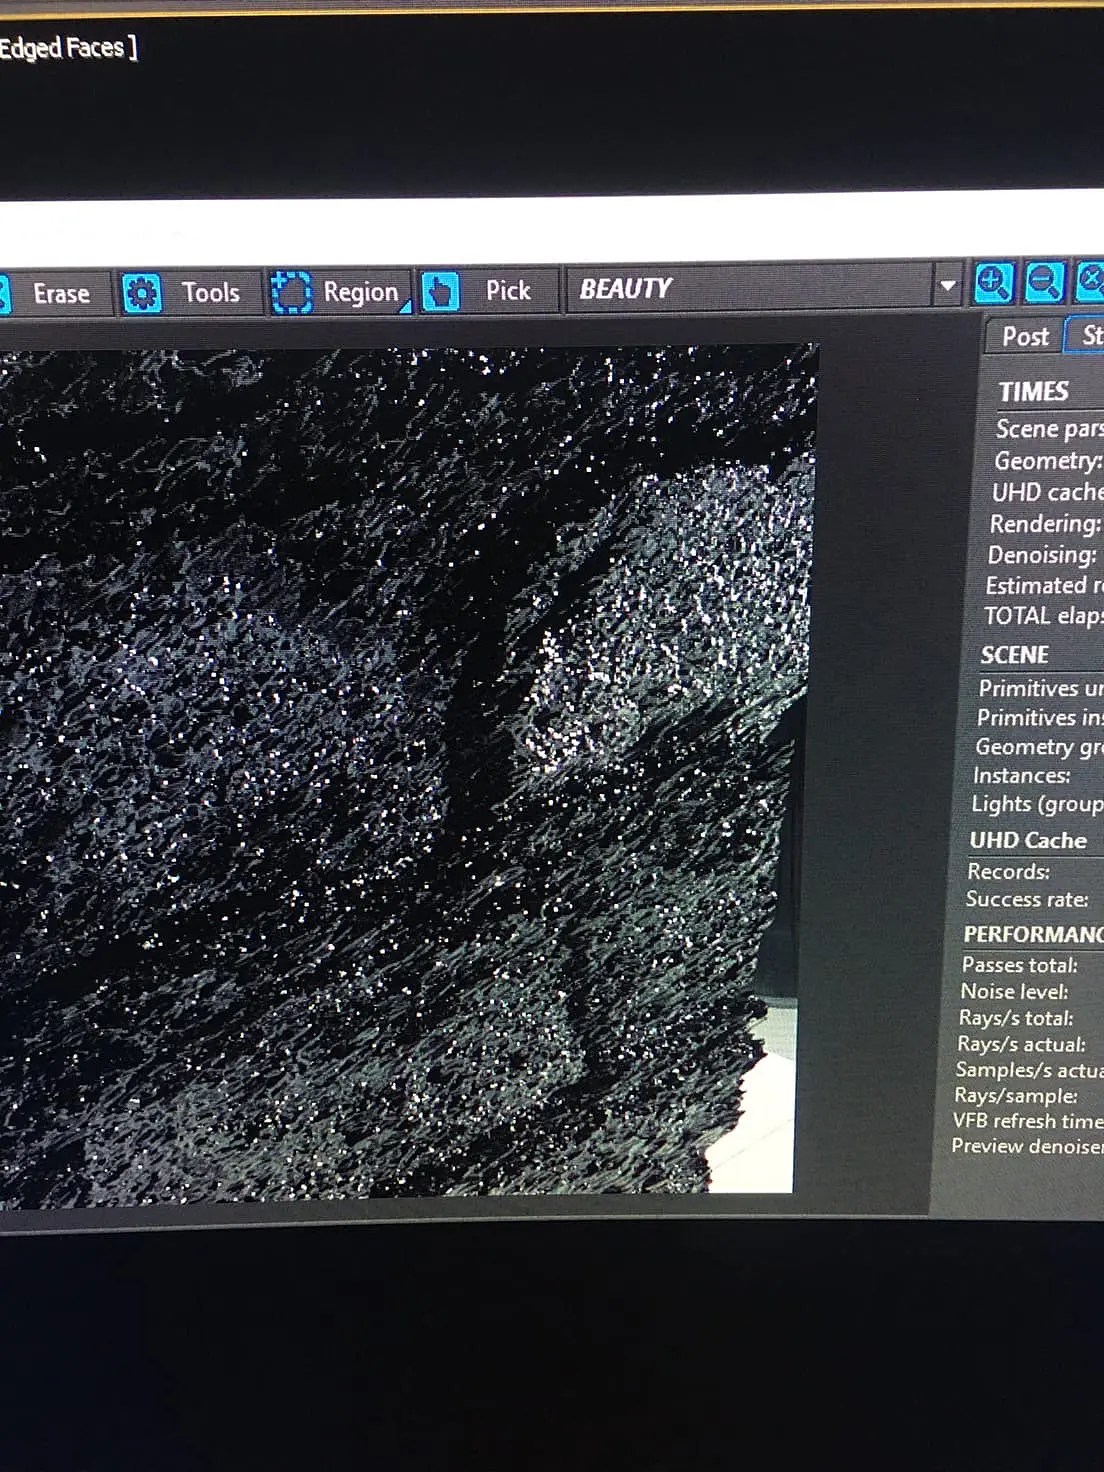Screen dimensions: 1104x1472
Task: Zoom in with the magnifier plus icon
Action: (x=993, y=283)
